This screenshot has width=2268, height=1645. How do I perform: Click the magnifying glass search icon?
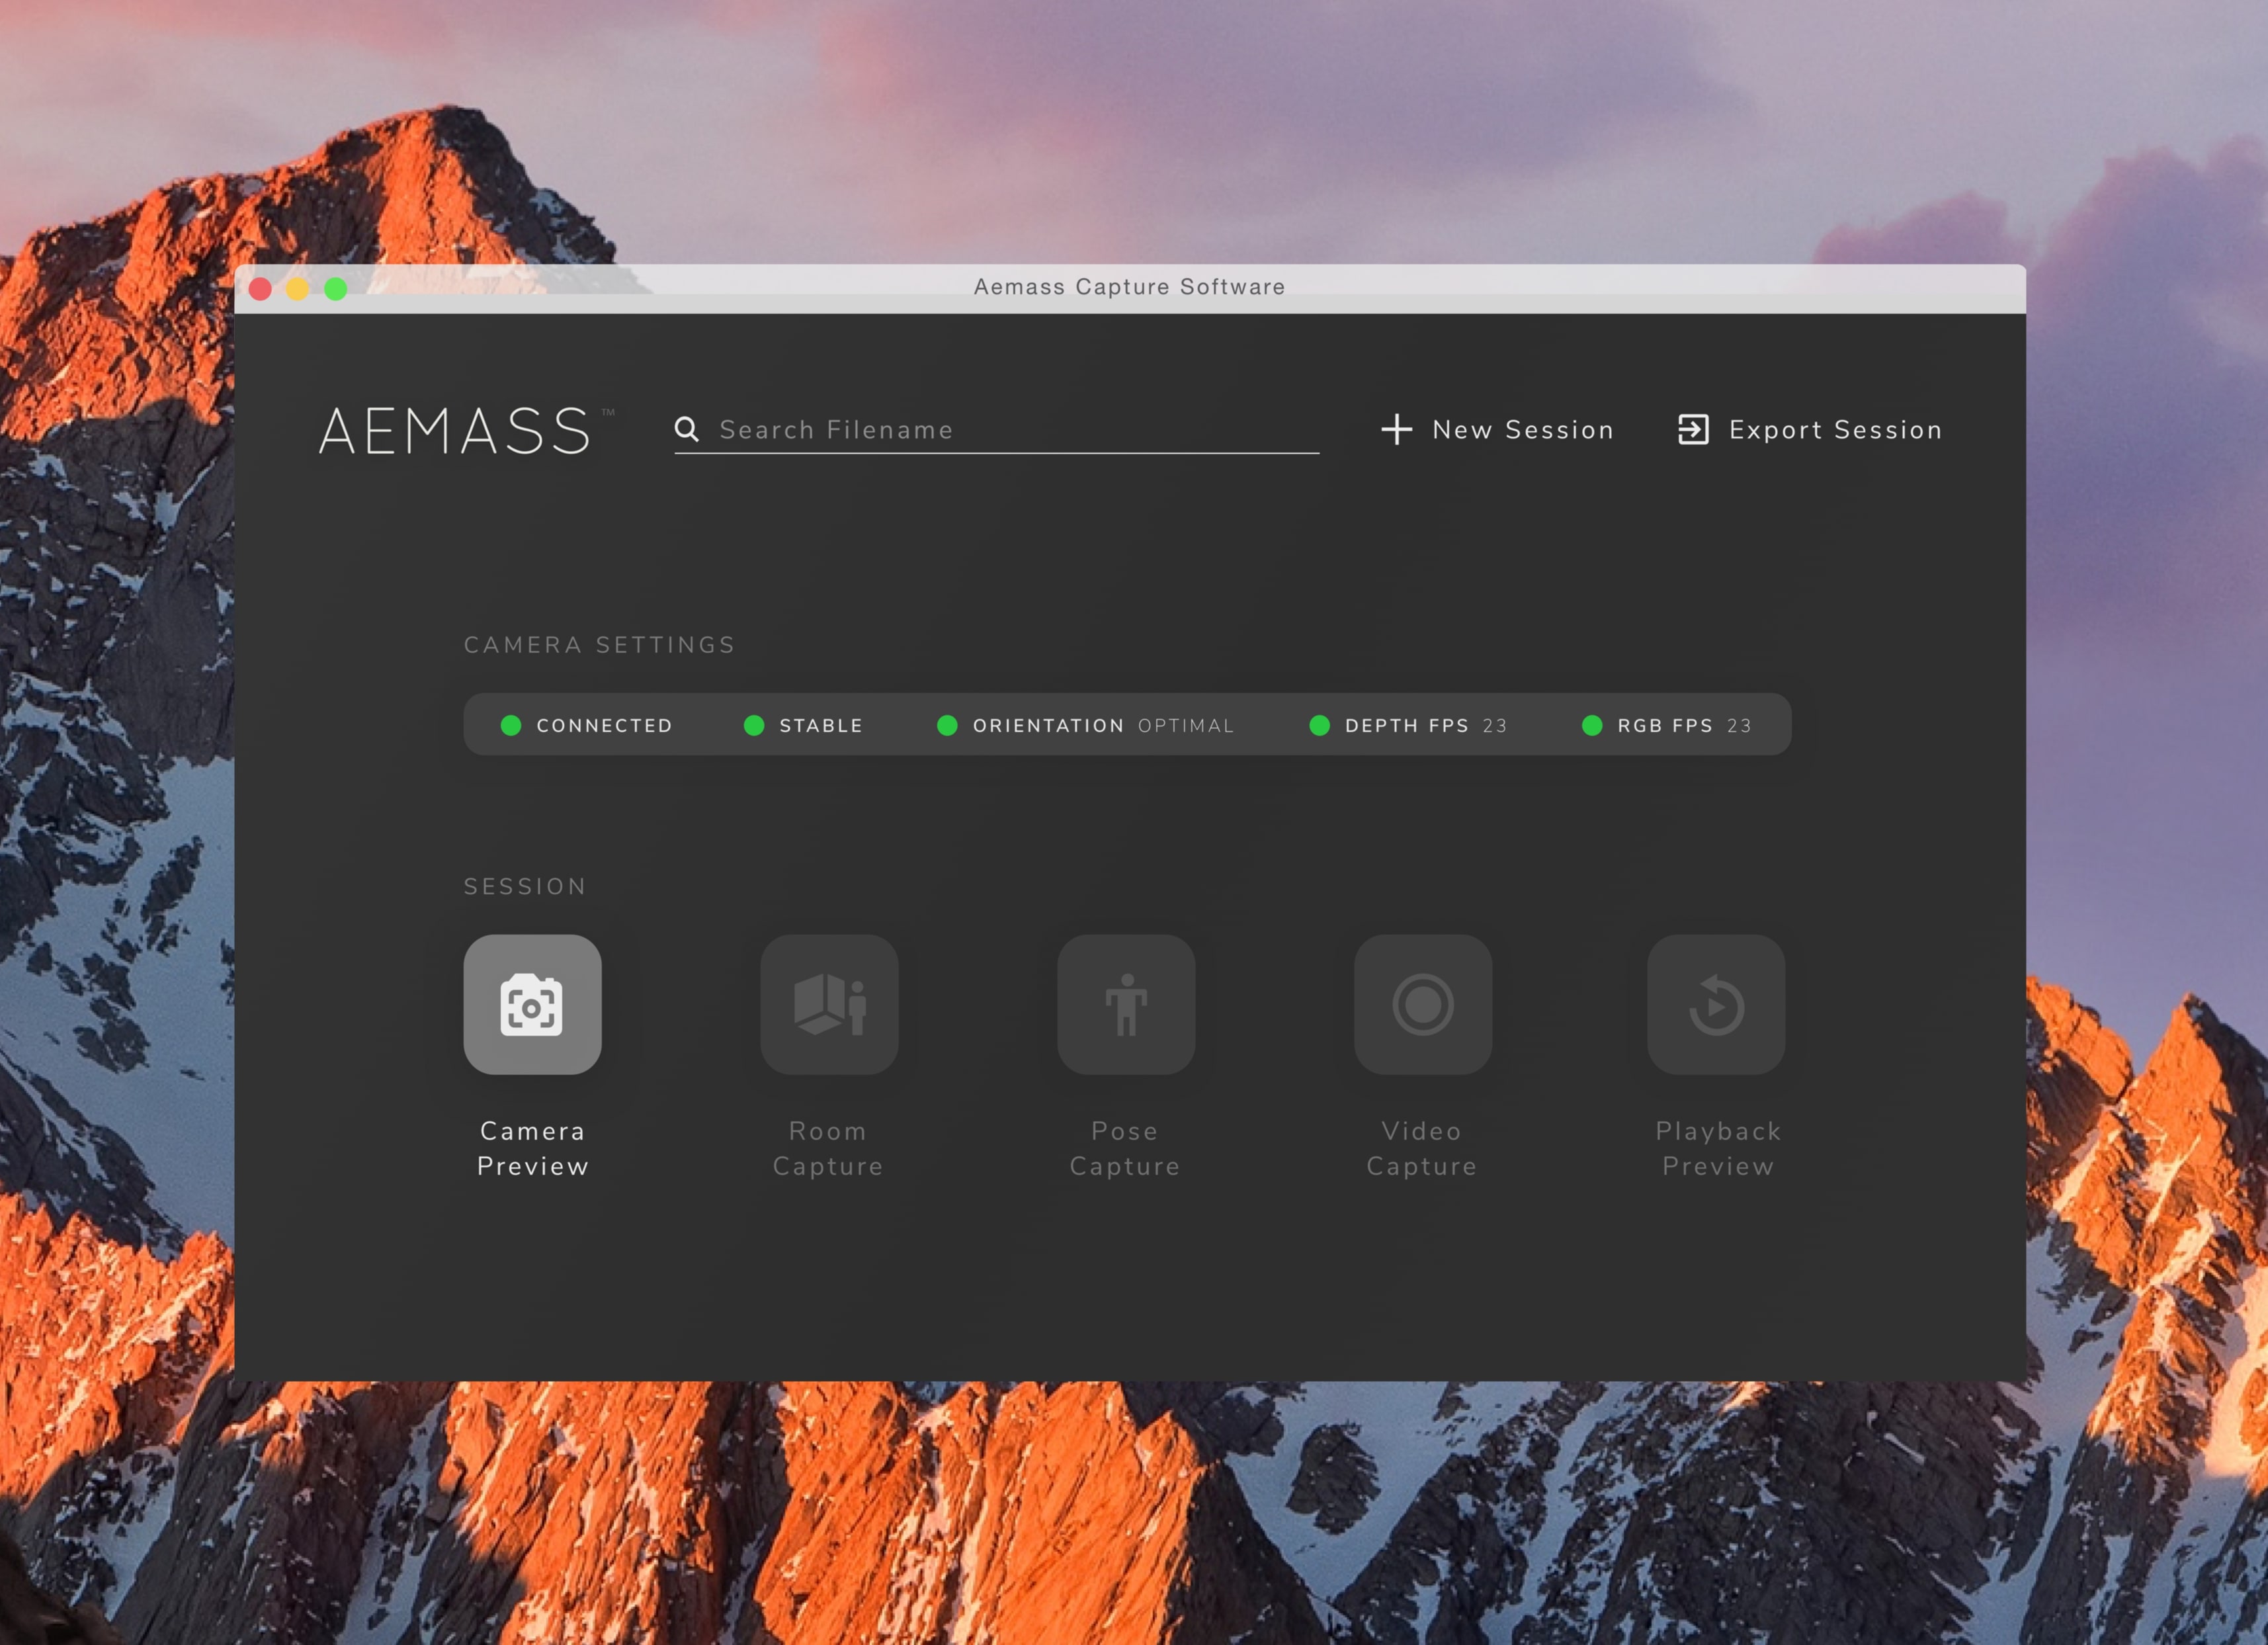(x=686, y=430)
